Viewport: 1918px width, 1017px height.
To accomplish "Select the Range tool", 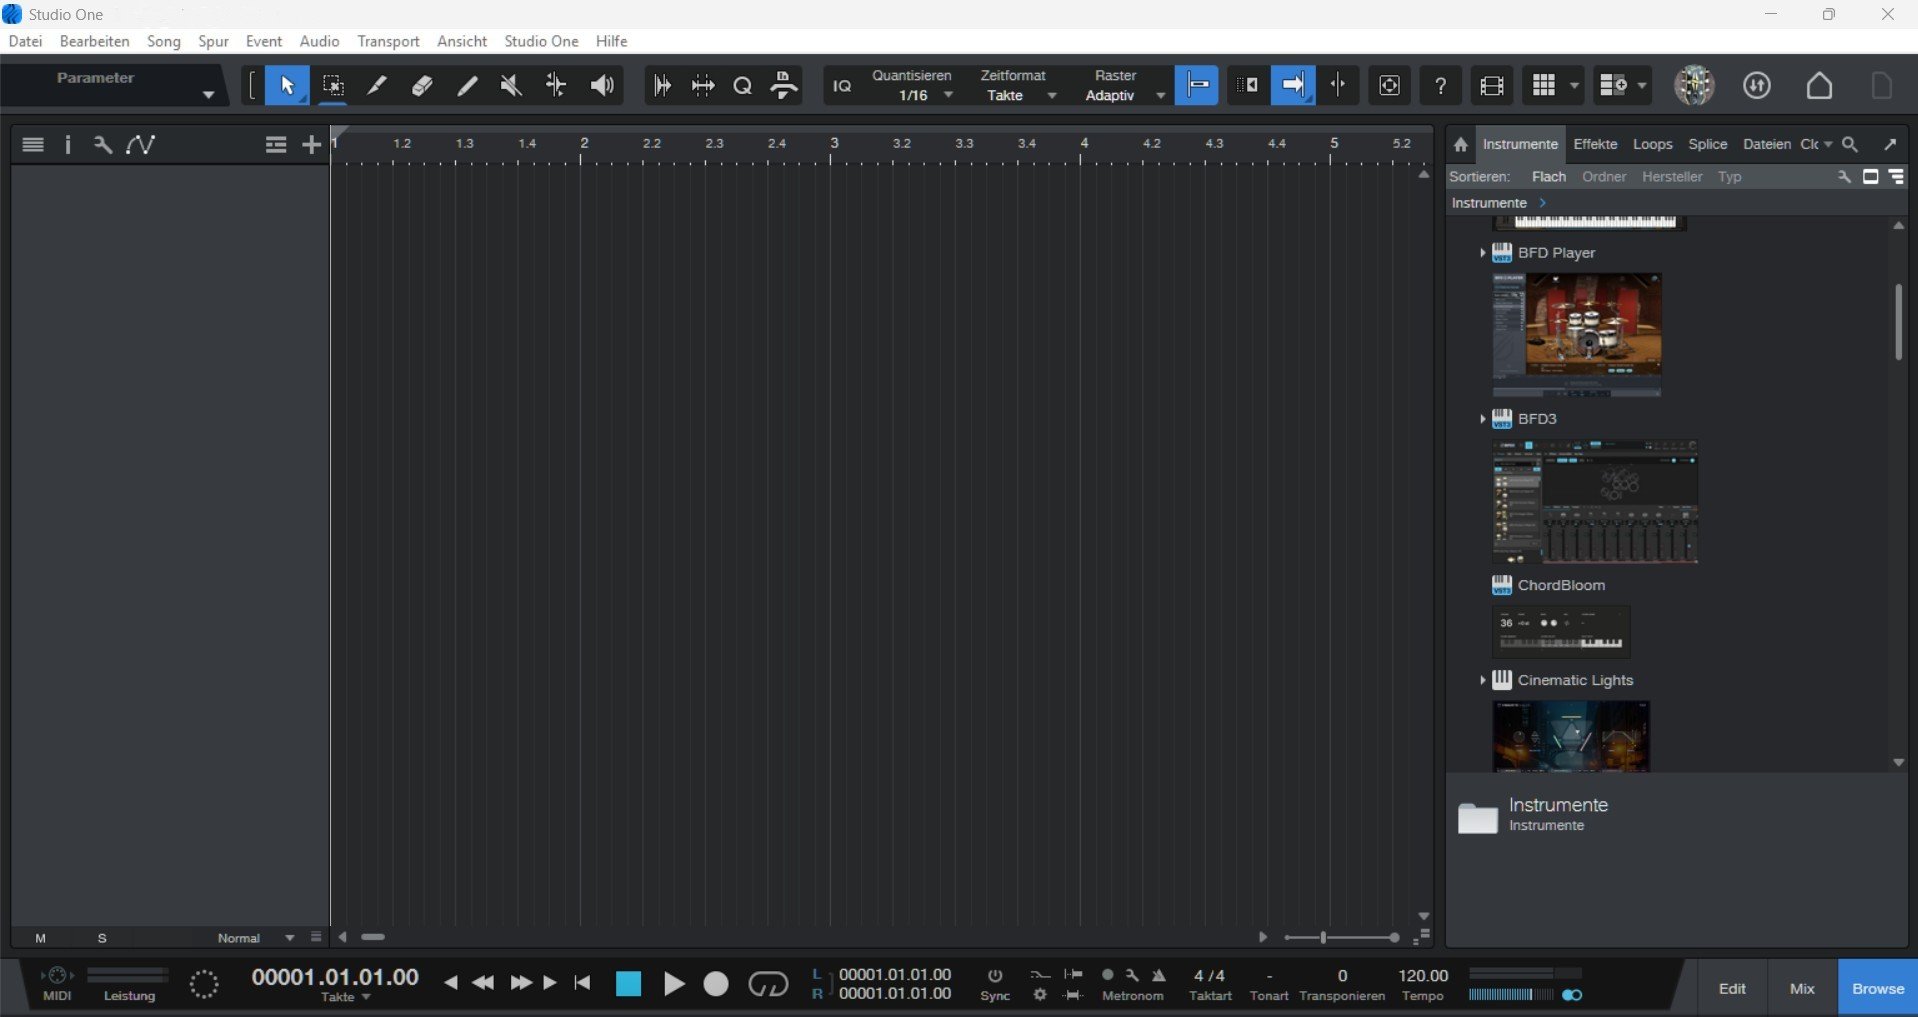I will pyautogui.click(x=333, y=86).
